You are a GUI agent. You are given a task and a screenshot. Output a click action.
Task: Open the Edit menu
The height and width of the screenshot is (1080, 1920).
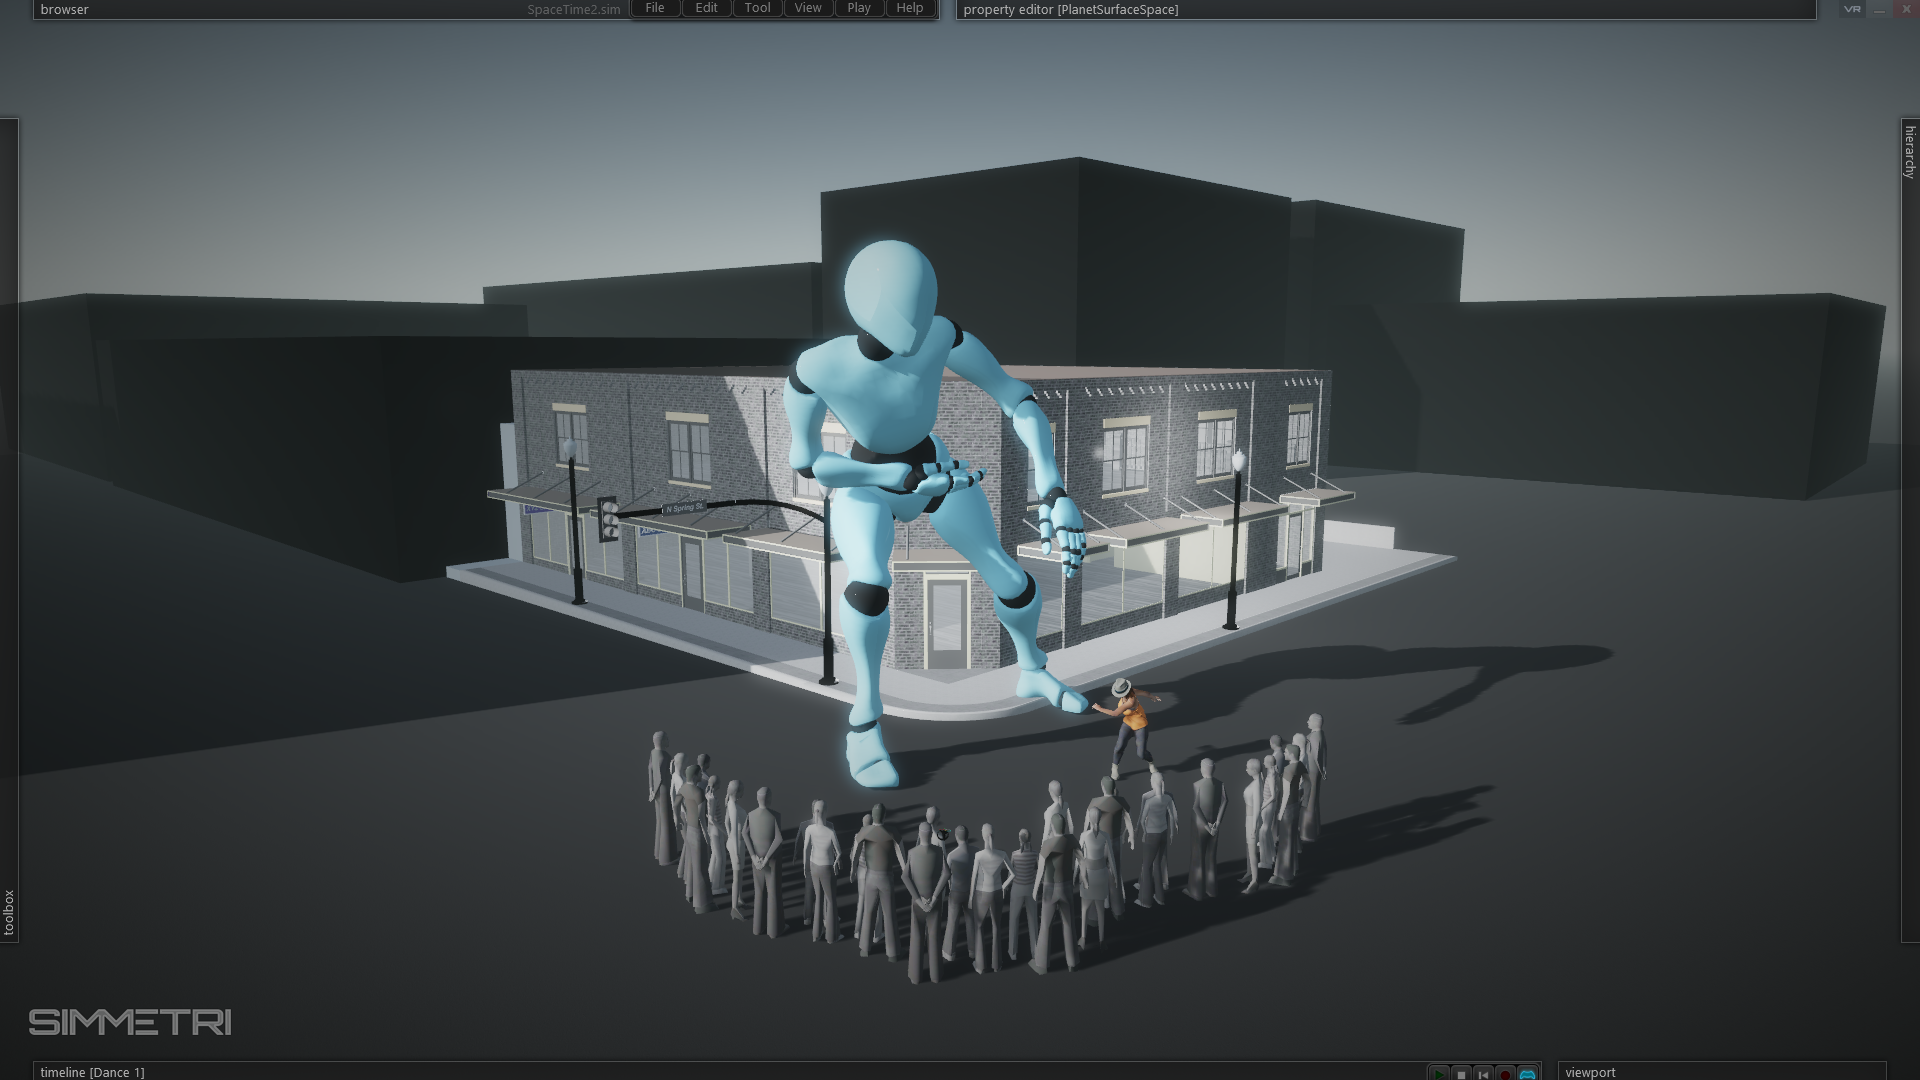pos(706,8)
